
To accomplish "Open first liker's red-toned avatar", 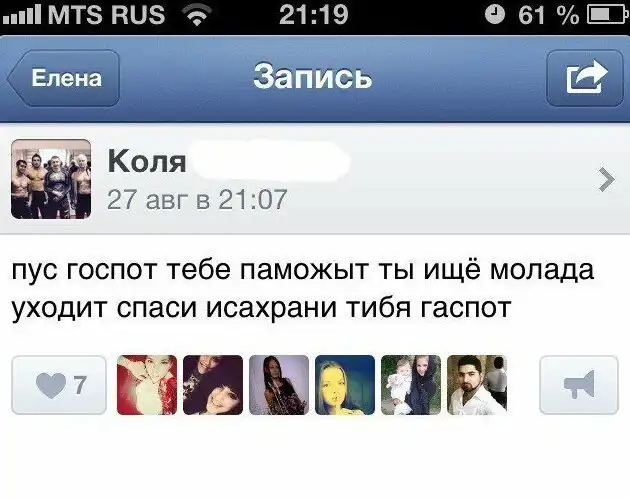I will pos(147,385).
